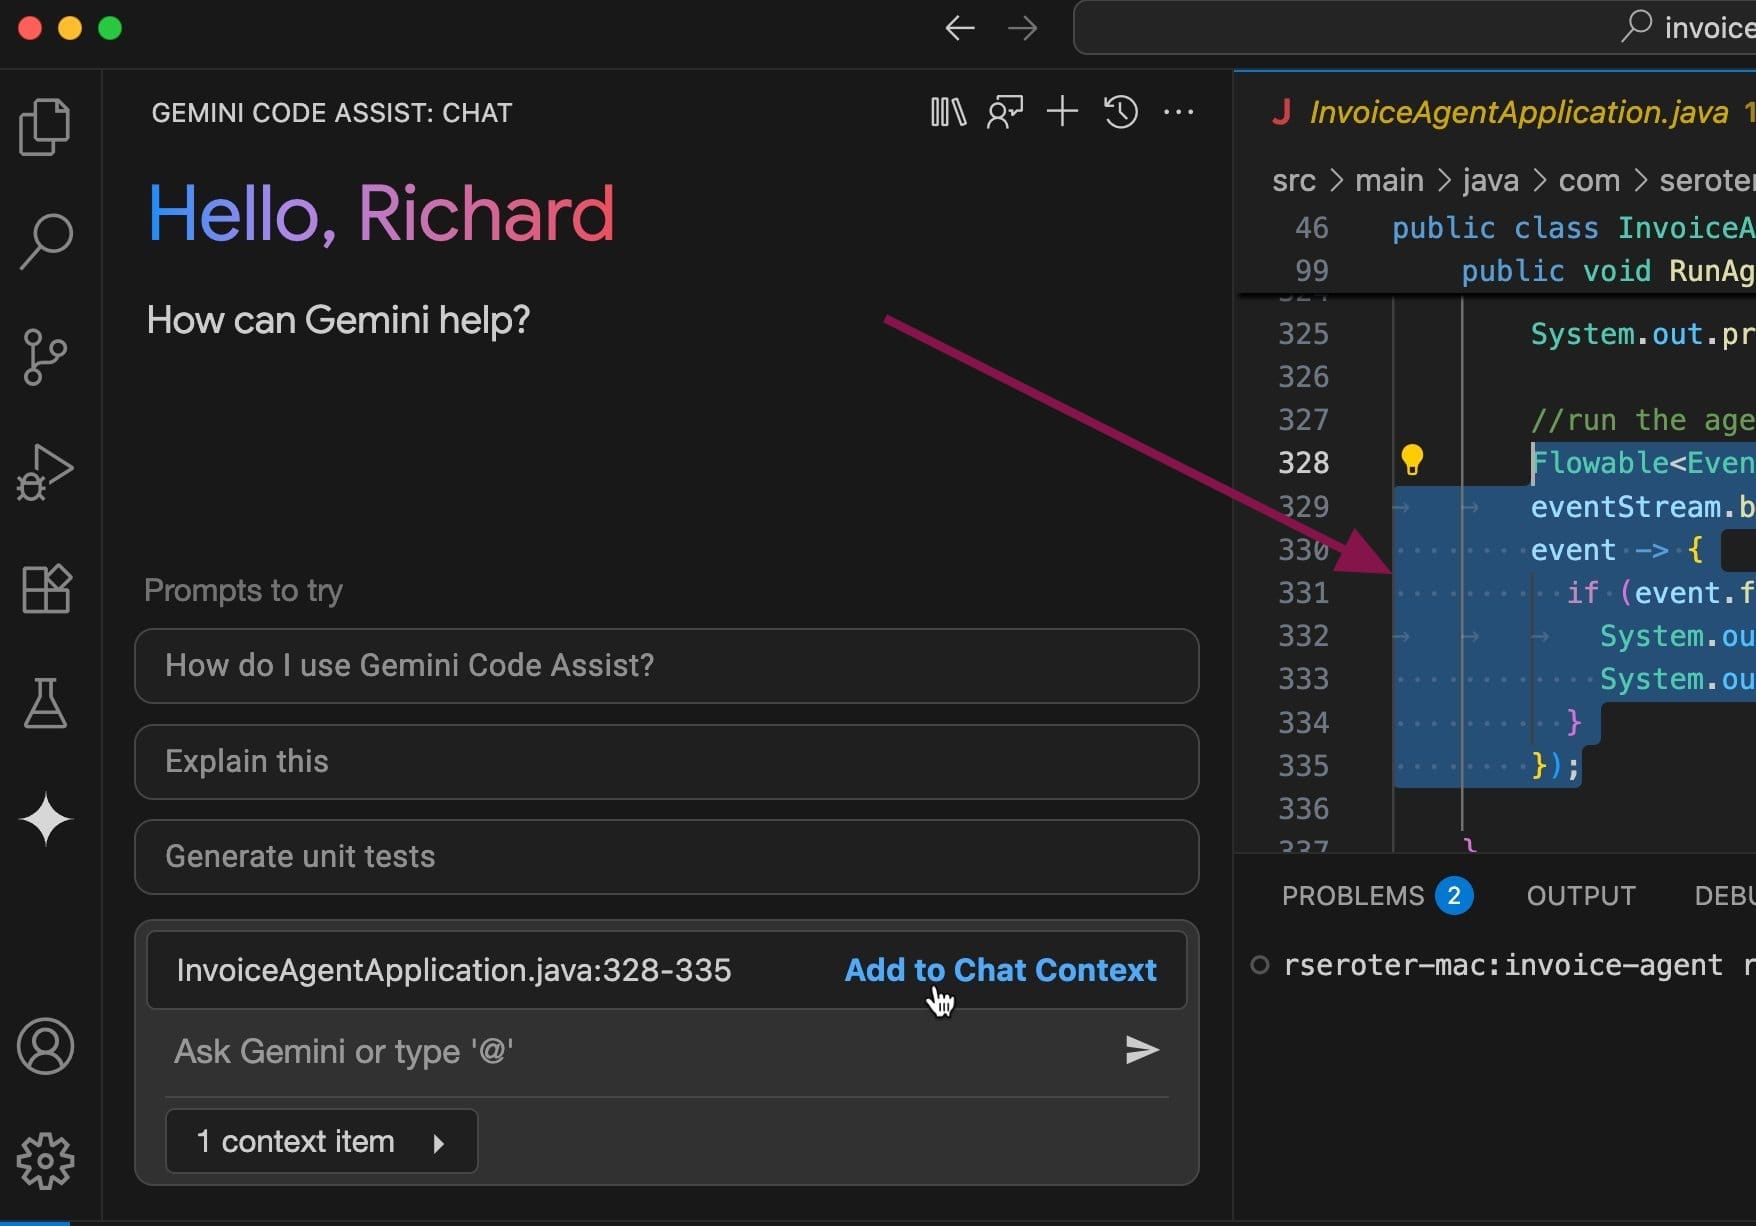Viewport: 1756px width, 1226px height.
Task: Click the magnifier in the command center search
Action: point(1636,26)
